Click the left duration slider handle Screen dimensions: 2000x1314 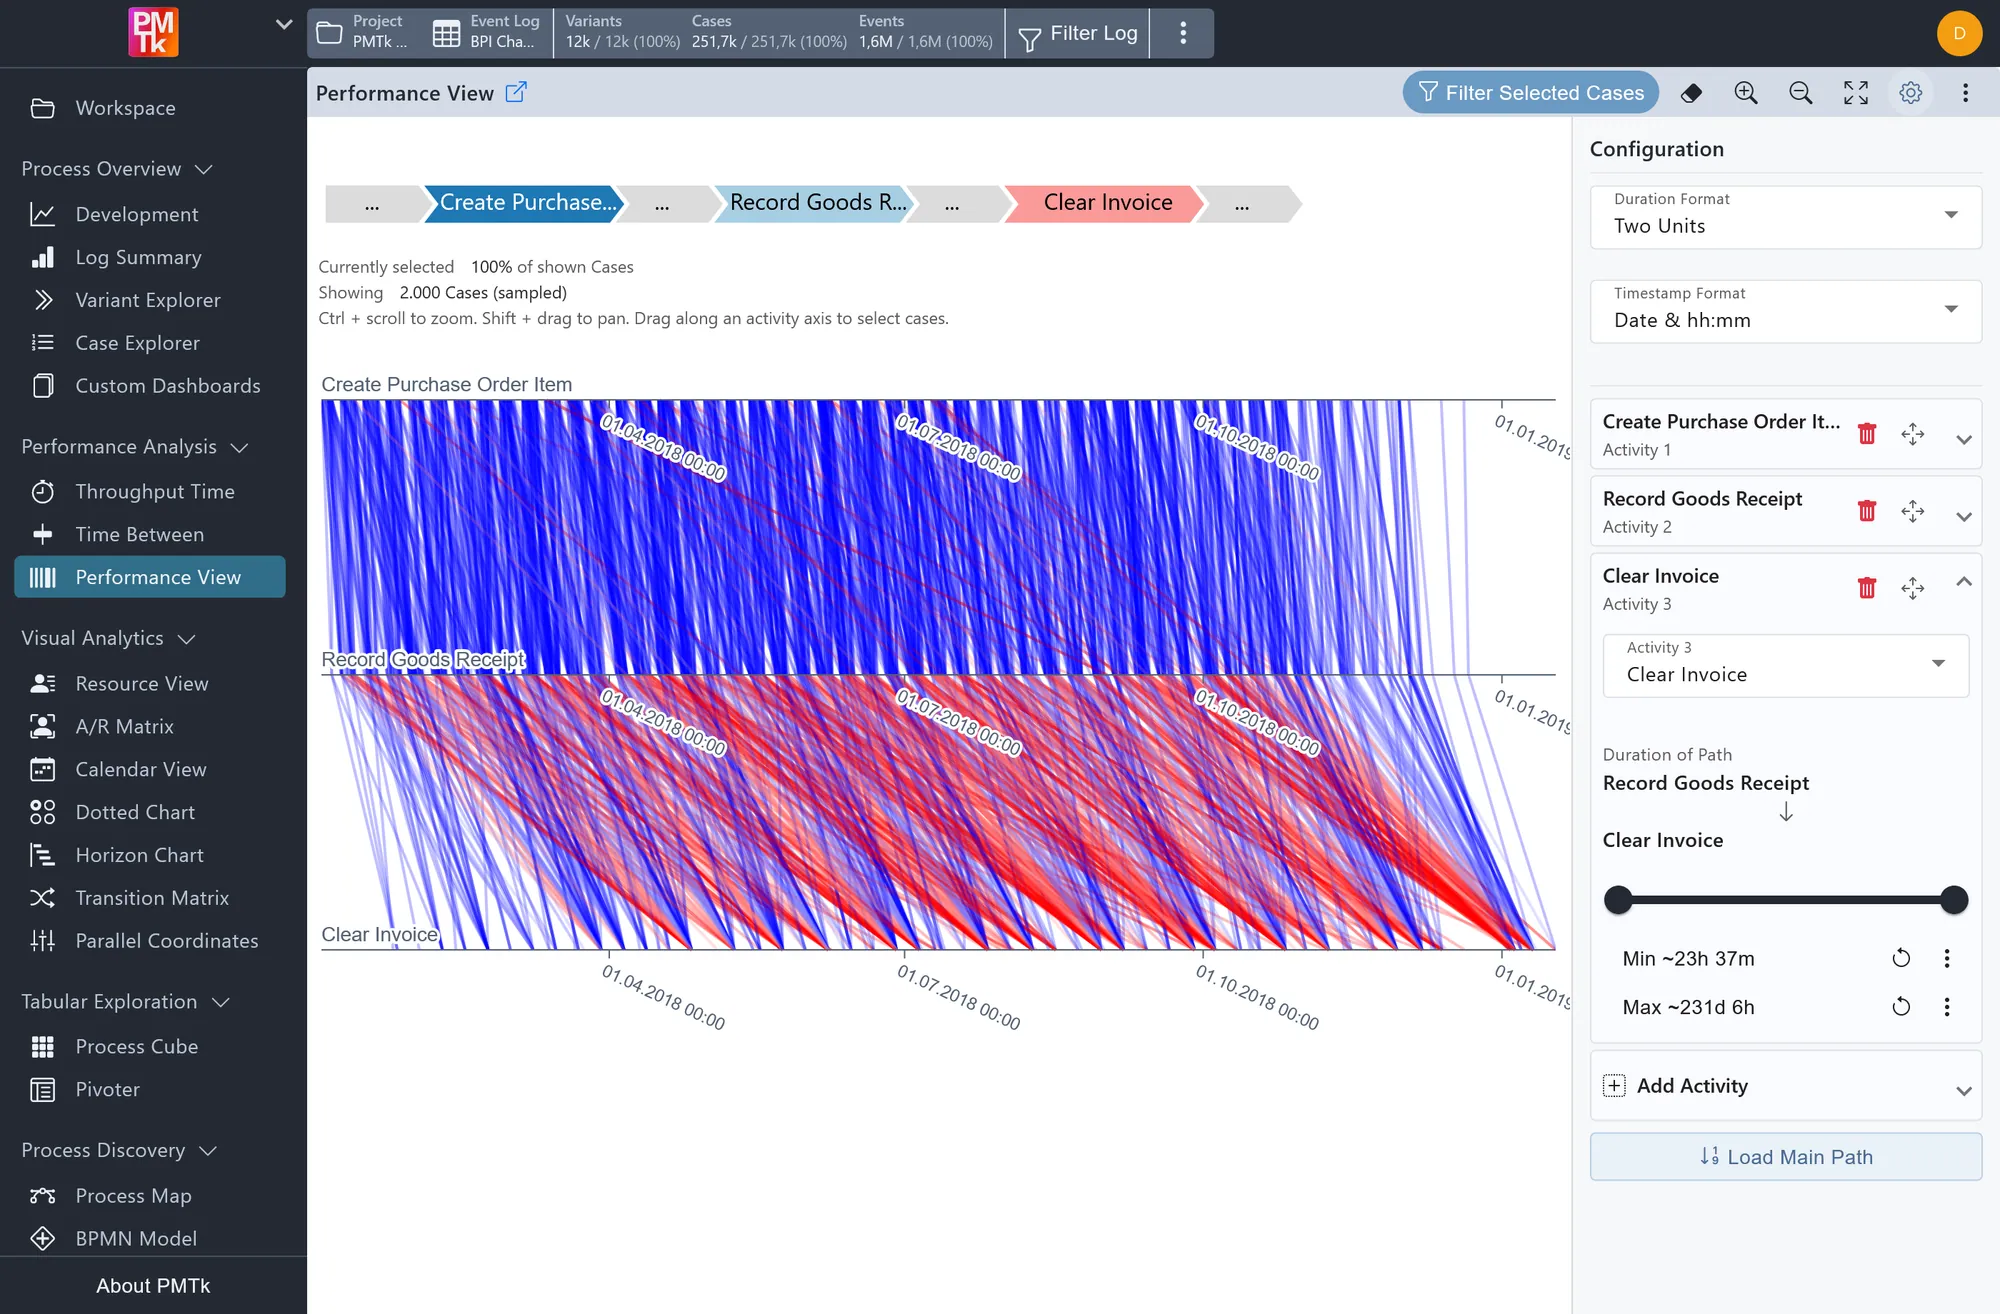tap(1618, 900)
